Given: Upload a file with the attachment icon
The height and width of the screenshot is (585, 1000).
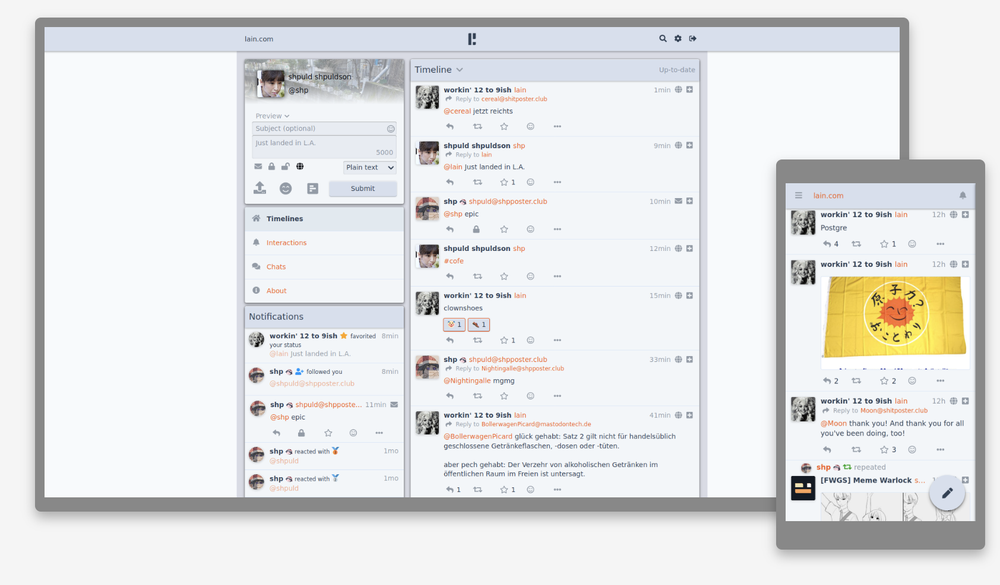Looking at the screenshot, I should (260, 188).
